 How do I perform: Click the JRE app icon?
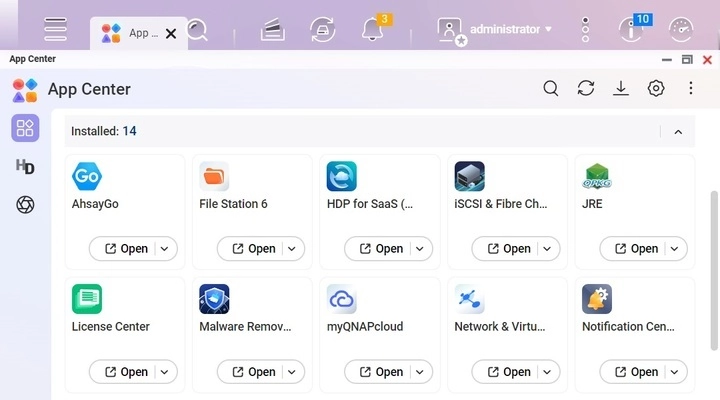click(596, 176)
